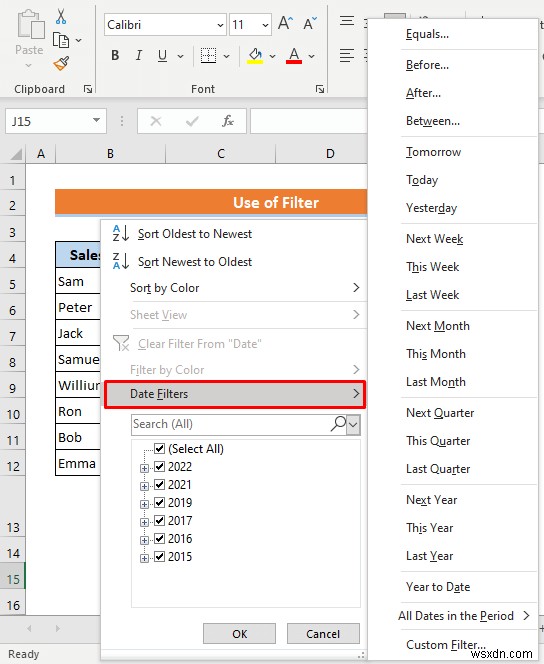Open the Calibri font name dropdown
The image size is (544, 664).
220,25
